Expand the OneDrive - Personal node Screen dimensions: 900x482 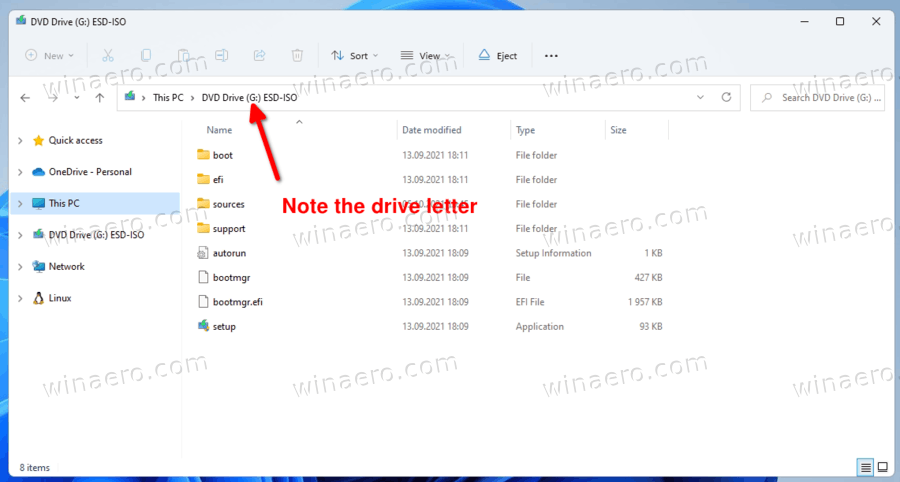coord(21,172)
